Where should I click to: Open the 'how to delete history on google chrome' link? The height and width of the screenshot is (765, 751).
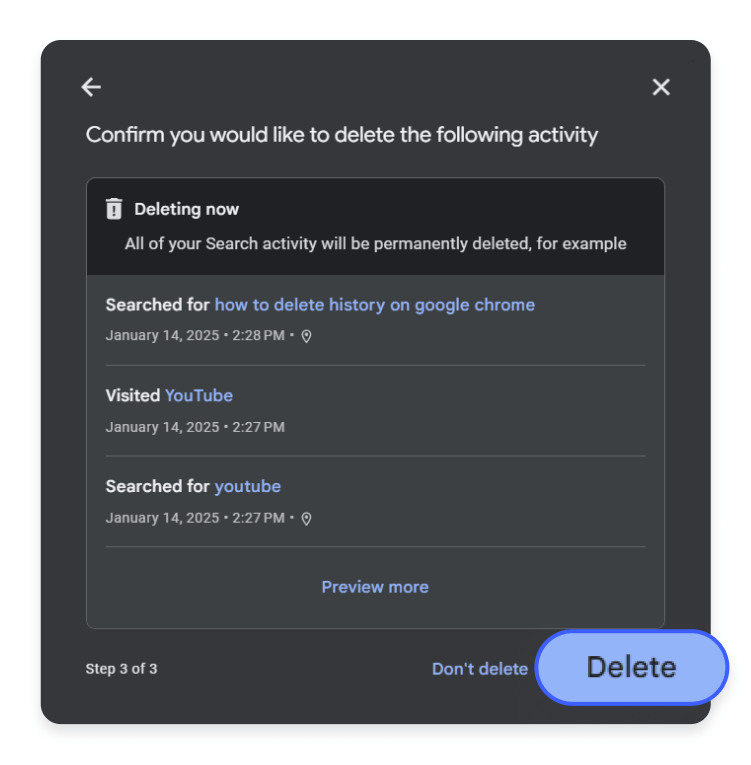pyautogui.click(x=374, y=304)
